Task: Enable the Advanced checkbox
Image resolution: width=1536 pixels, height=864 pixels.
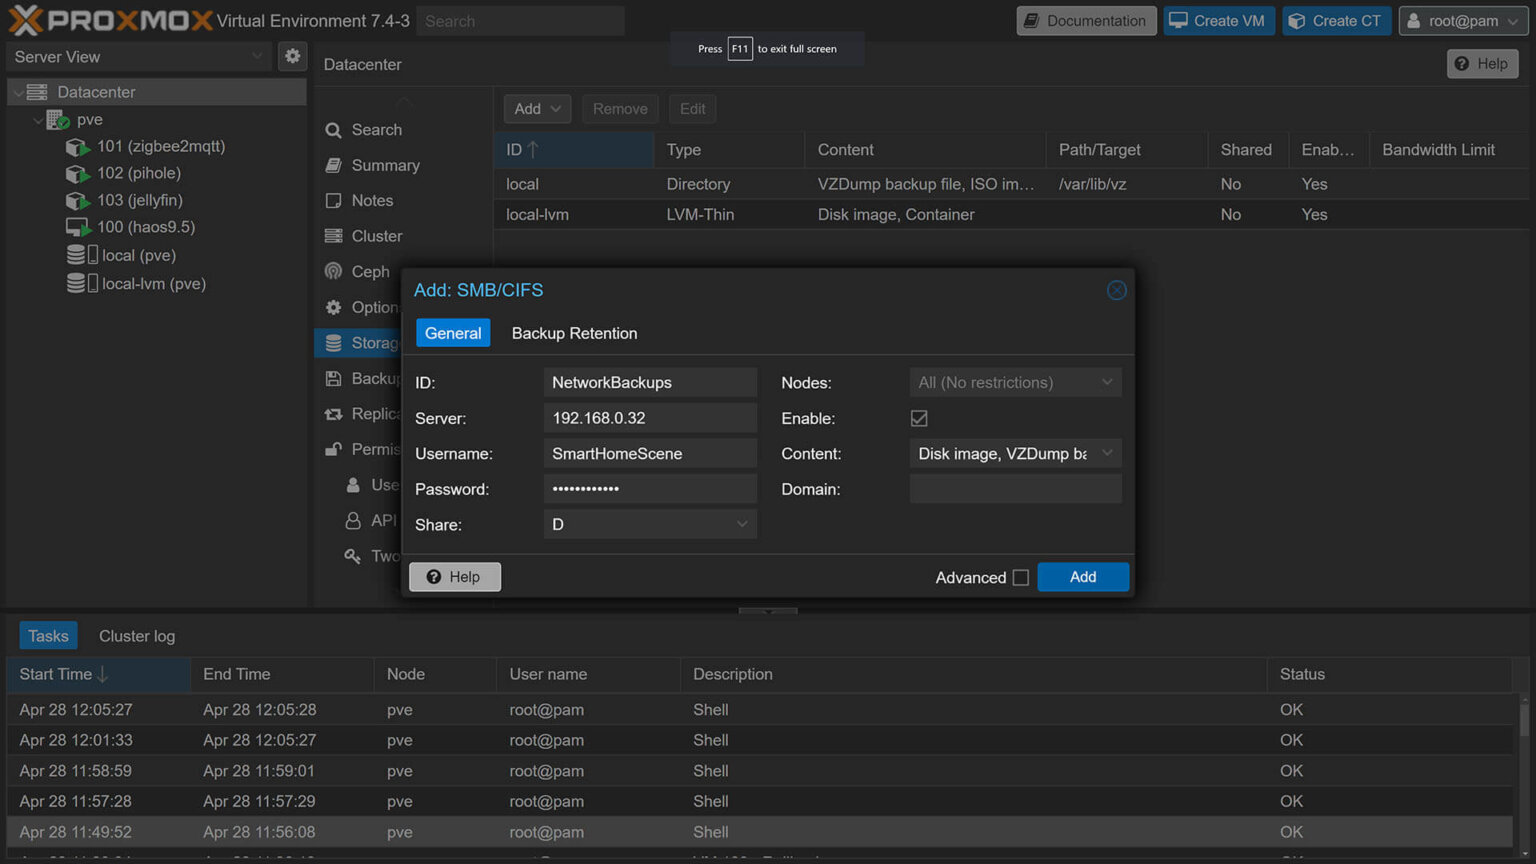Action: [1020, 578]
